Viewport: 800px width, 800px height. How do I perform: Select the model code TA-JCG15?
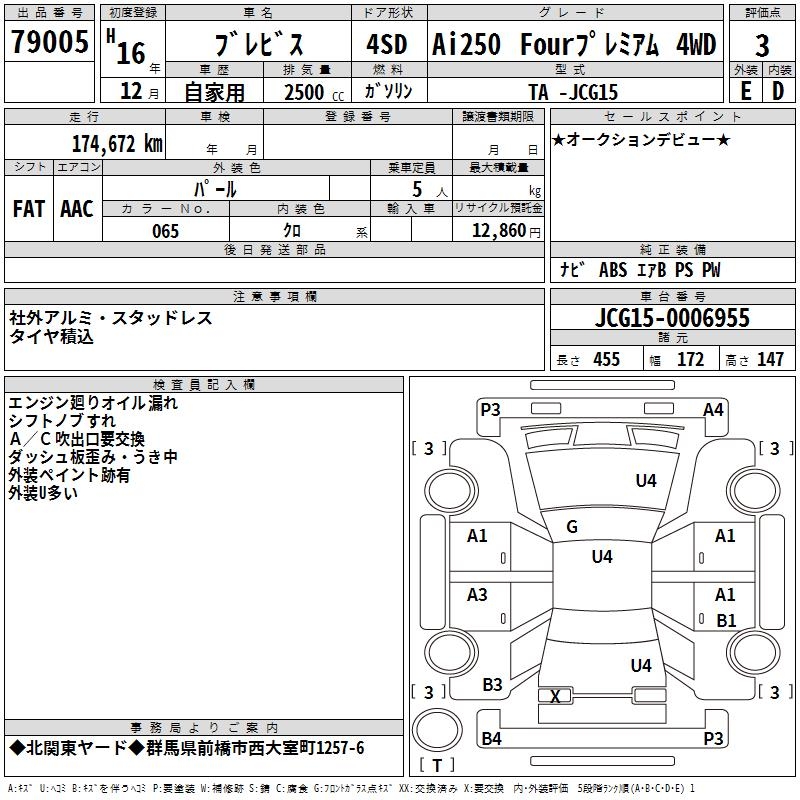573,92
